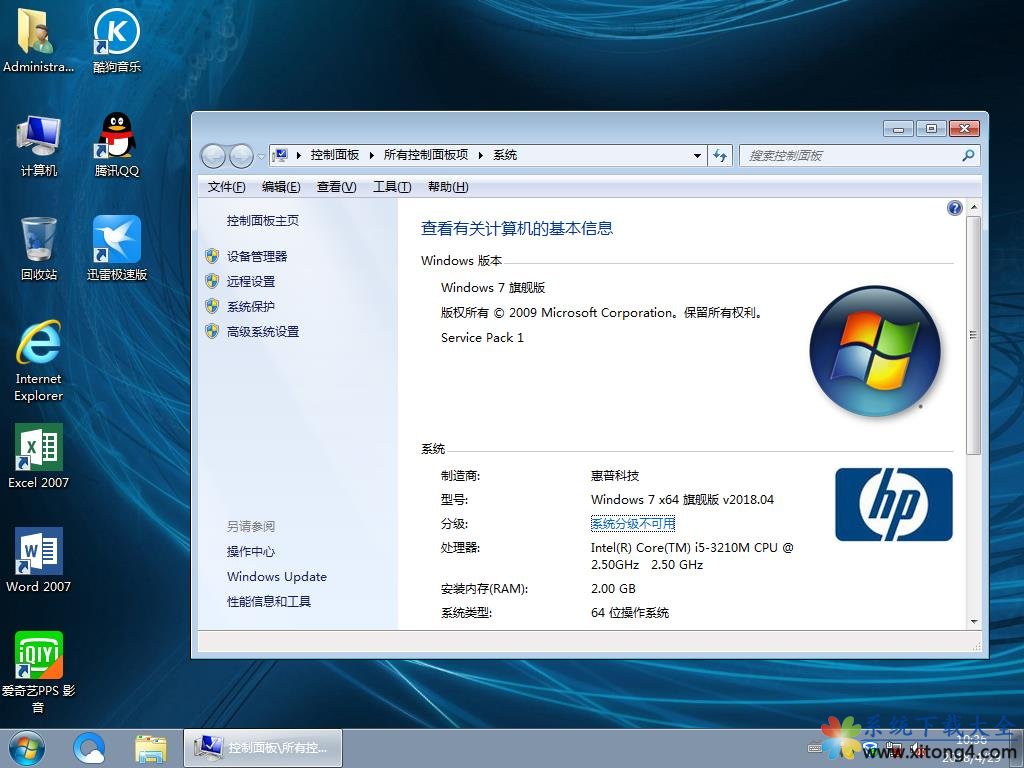This screenshot has height=768, width=1024.
Task: Expand the arrow after the address bar icon
Action: [x=298, y=155]
